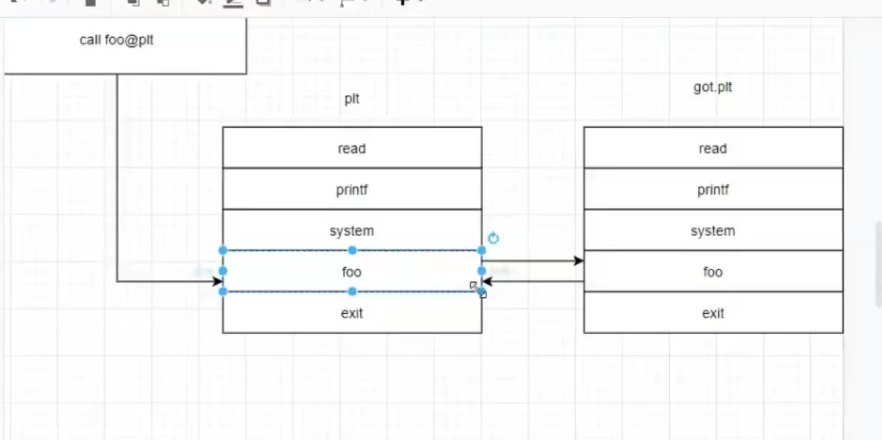Toggle the Shadow toolbar icon
Image resolution: width=882 pixels, height=440 pixels.
[263, 3]
